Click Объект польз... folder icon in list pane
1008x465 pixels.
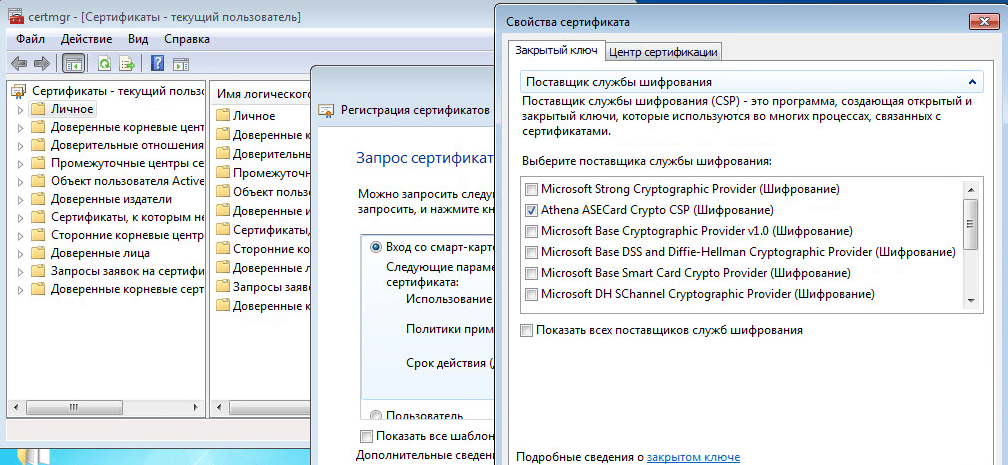[222, 191]
